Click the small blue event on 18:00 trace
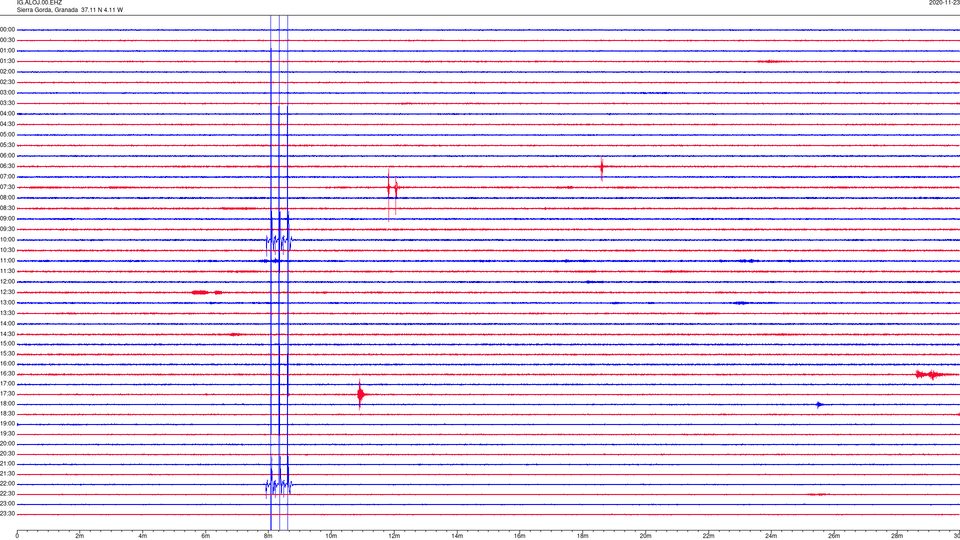 (819, 404)
